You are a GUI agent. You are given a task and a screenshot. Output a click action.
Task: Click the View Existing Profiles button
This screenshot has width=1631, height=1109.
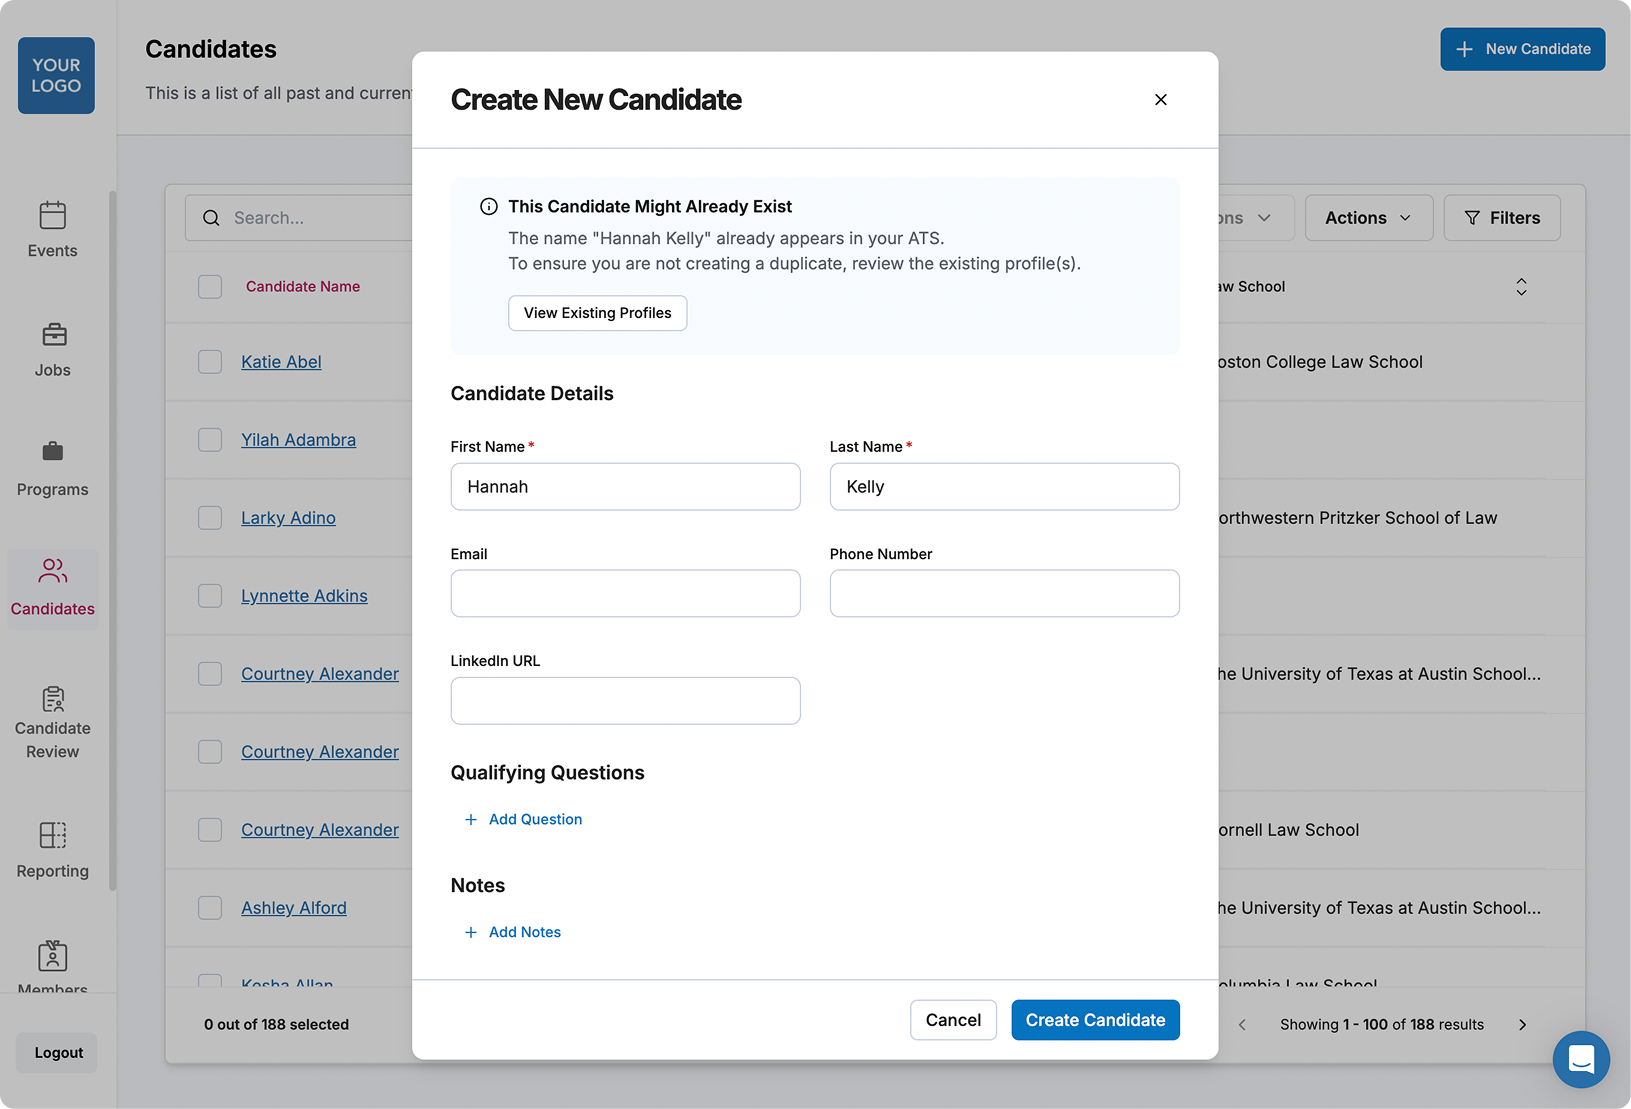coord(597,313)
